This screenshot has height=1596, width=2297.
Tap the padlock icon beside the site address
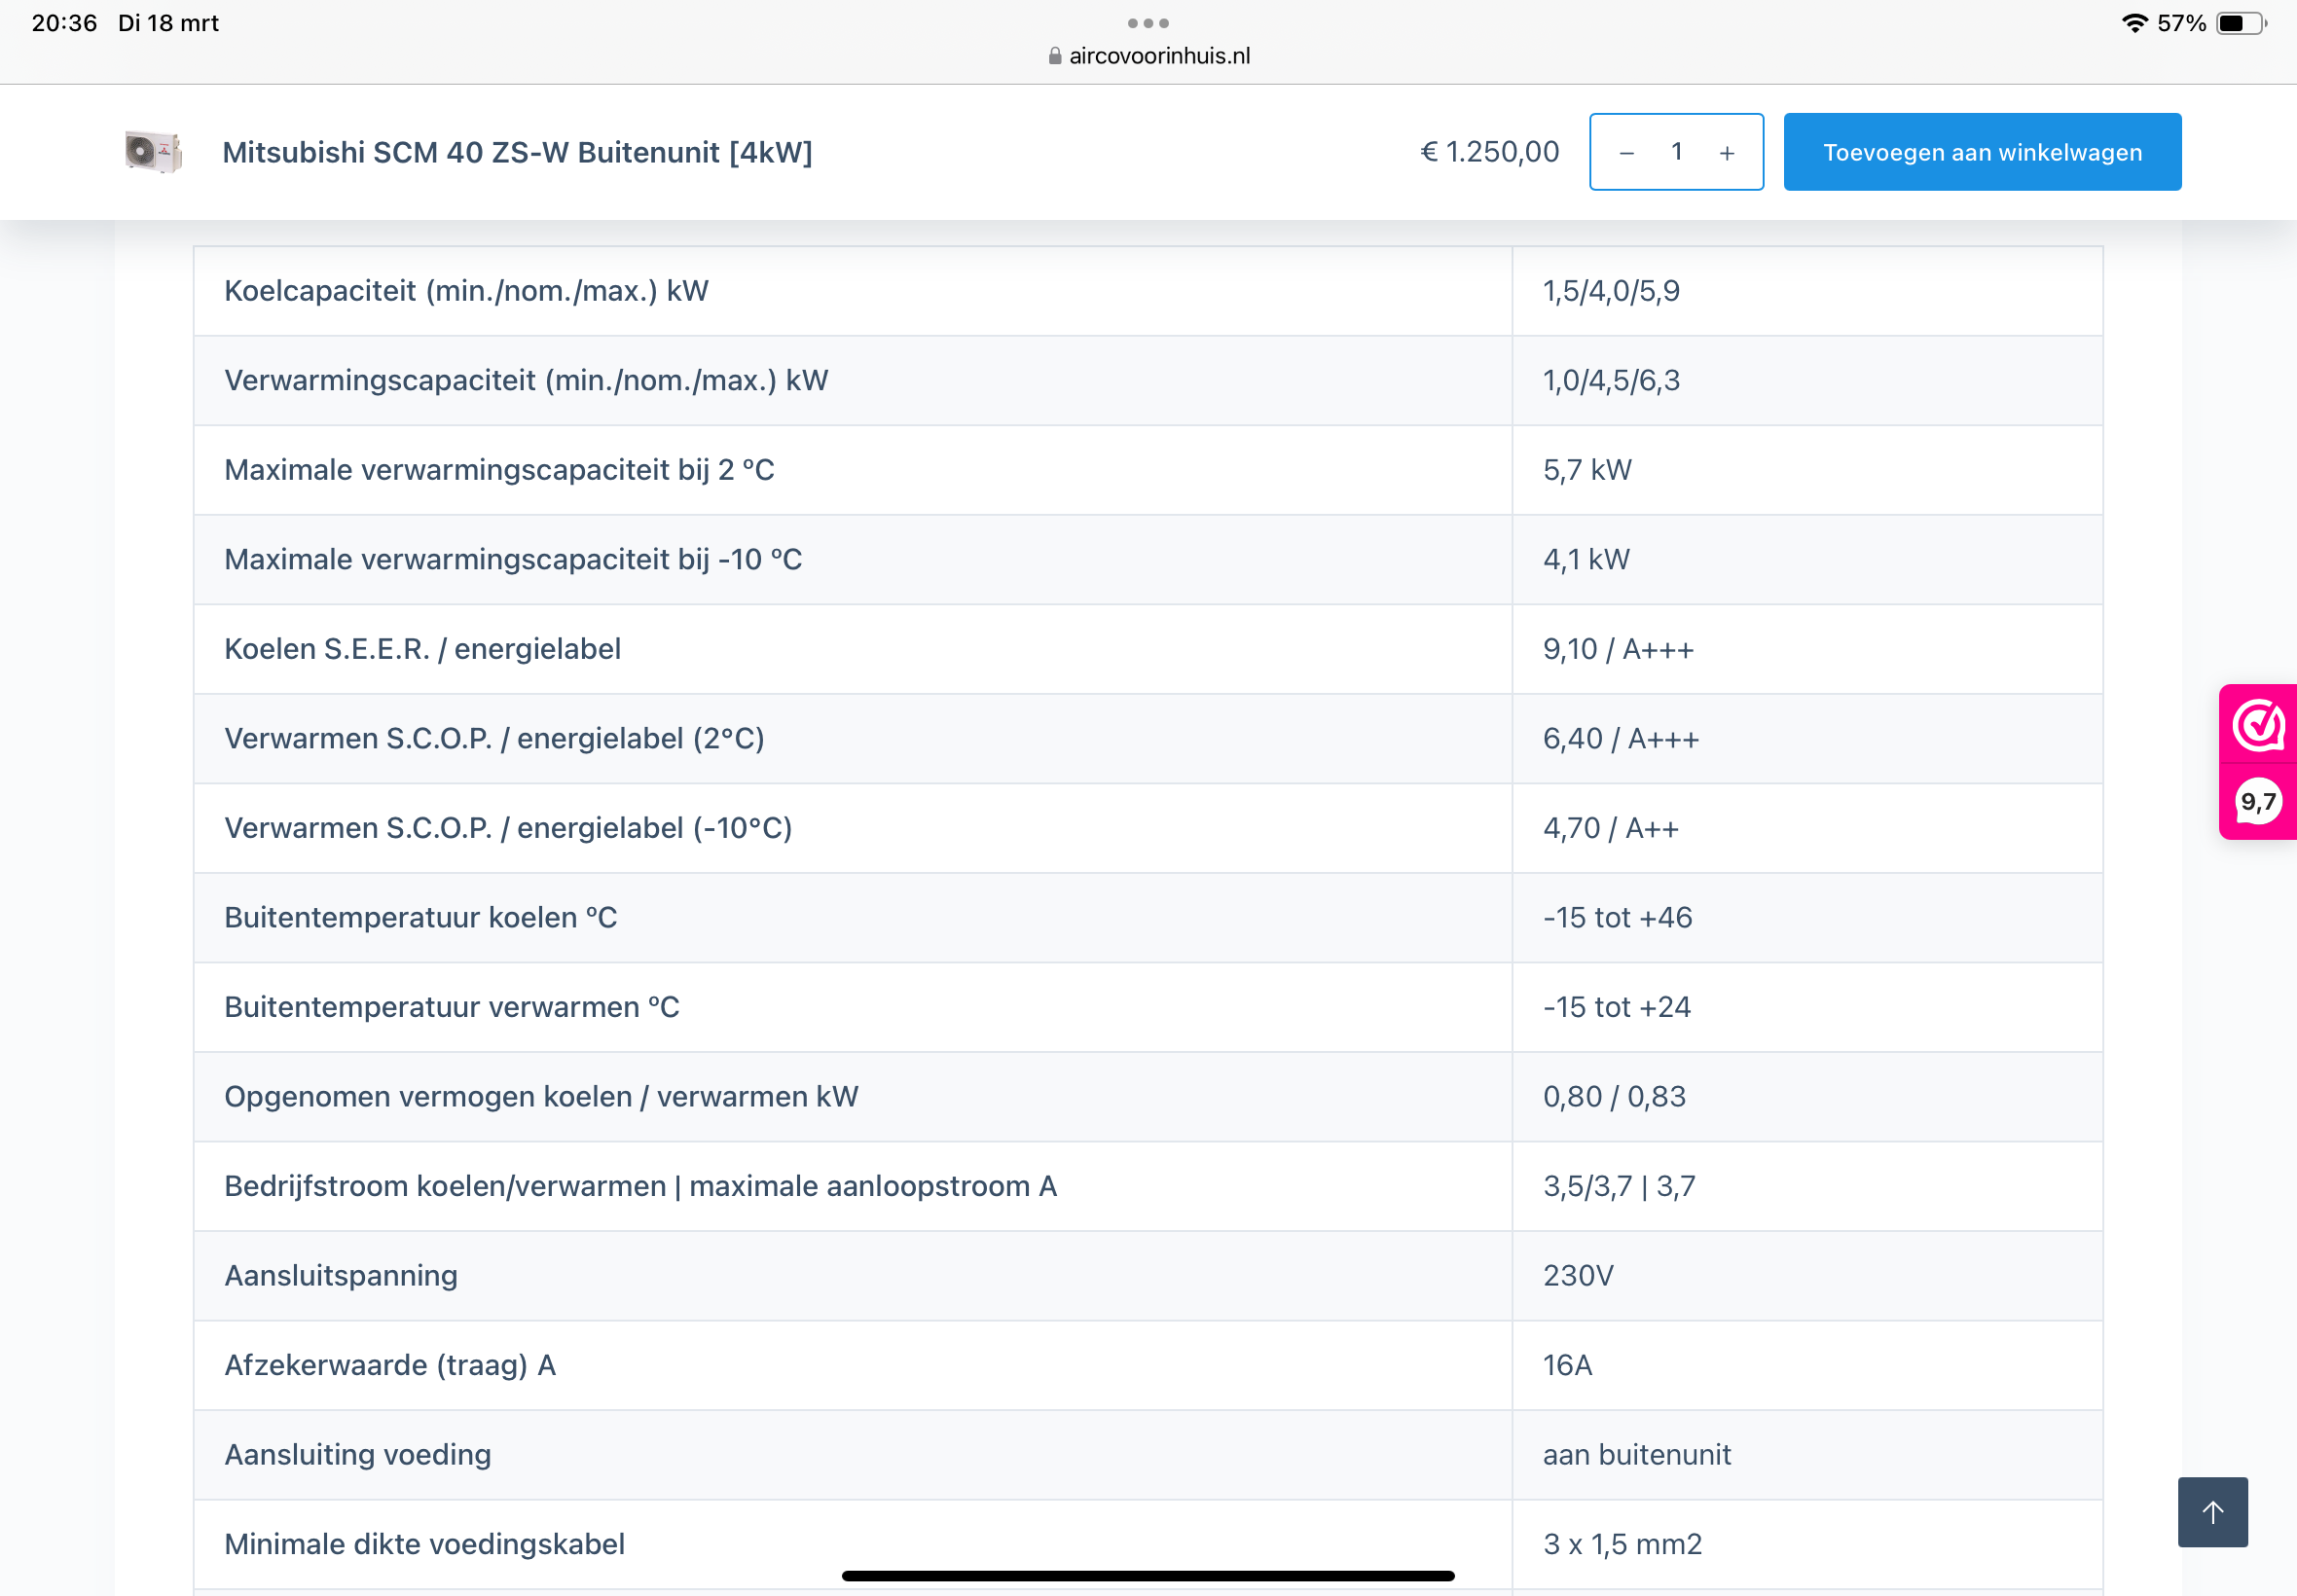pyautogui.click(x=1054, y=56)
